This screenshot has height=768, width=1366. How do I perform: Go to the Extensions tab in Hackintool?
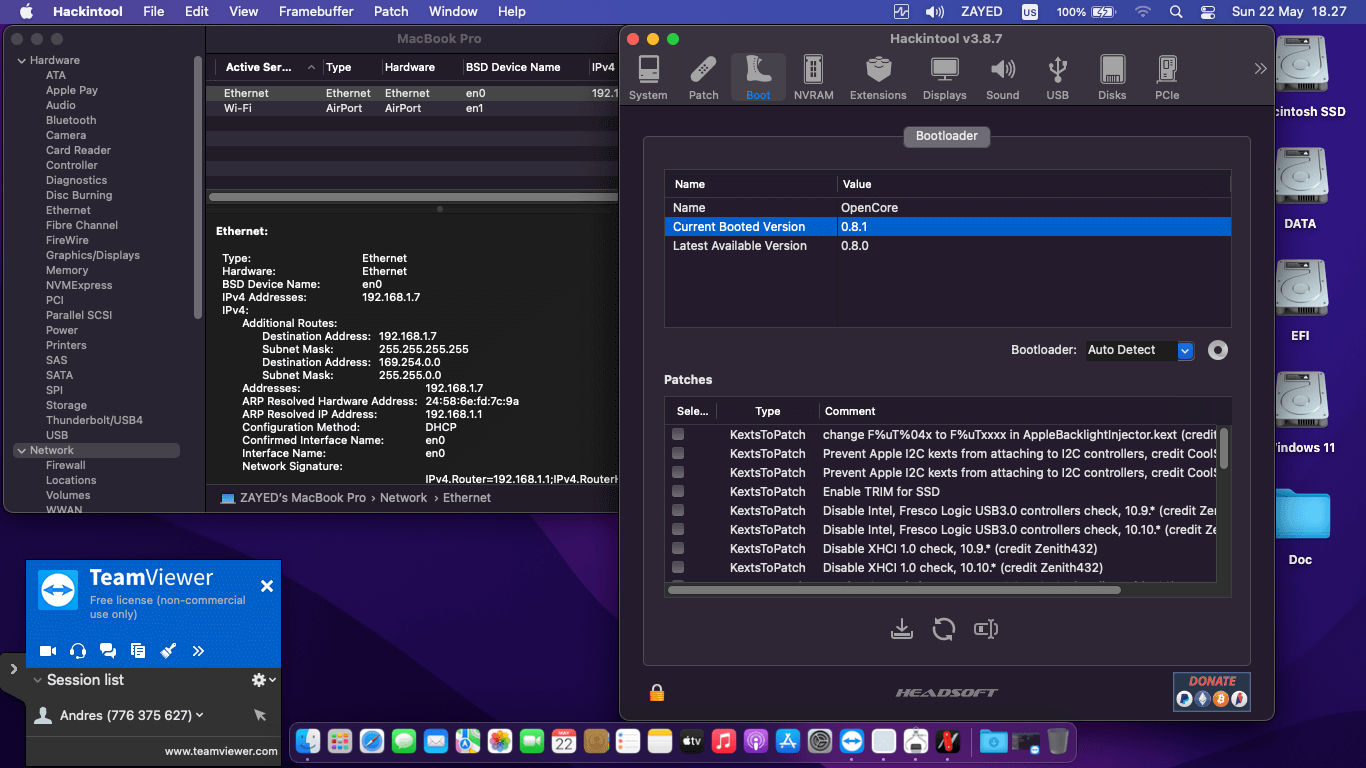(878, 78)
